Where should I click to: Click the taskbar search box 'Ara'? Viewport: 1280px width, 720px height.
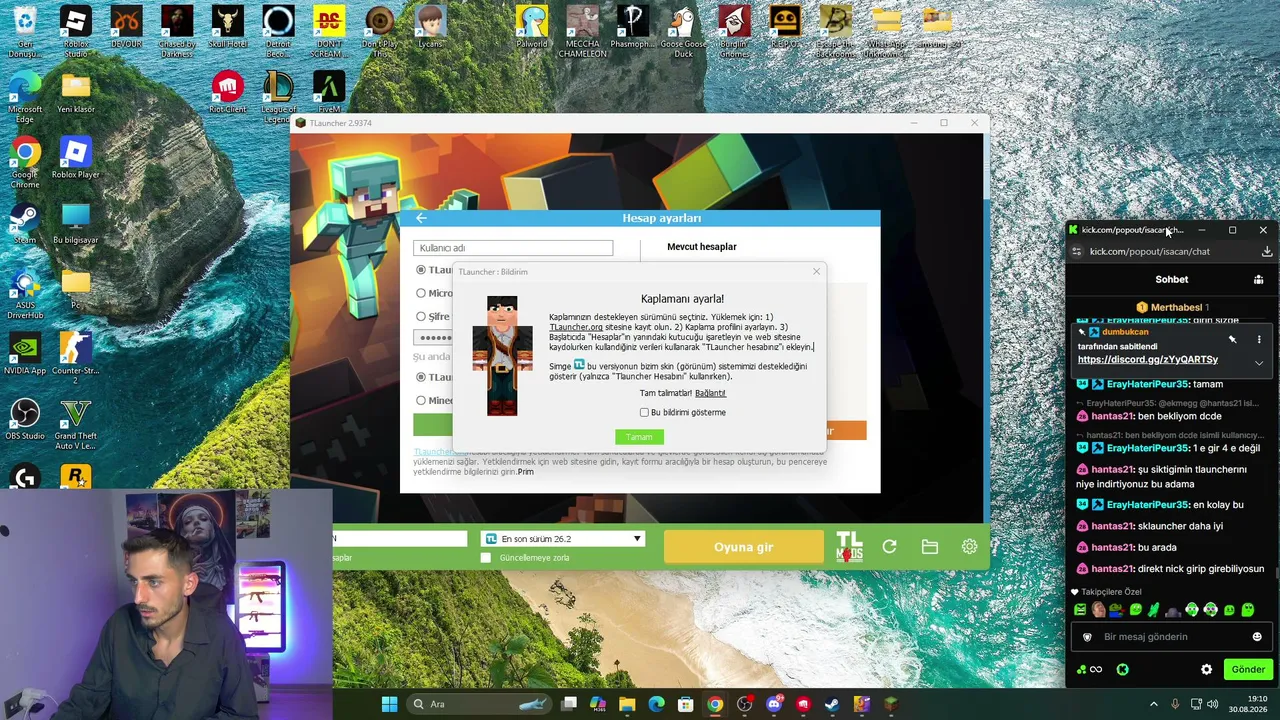coord(480,704)
